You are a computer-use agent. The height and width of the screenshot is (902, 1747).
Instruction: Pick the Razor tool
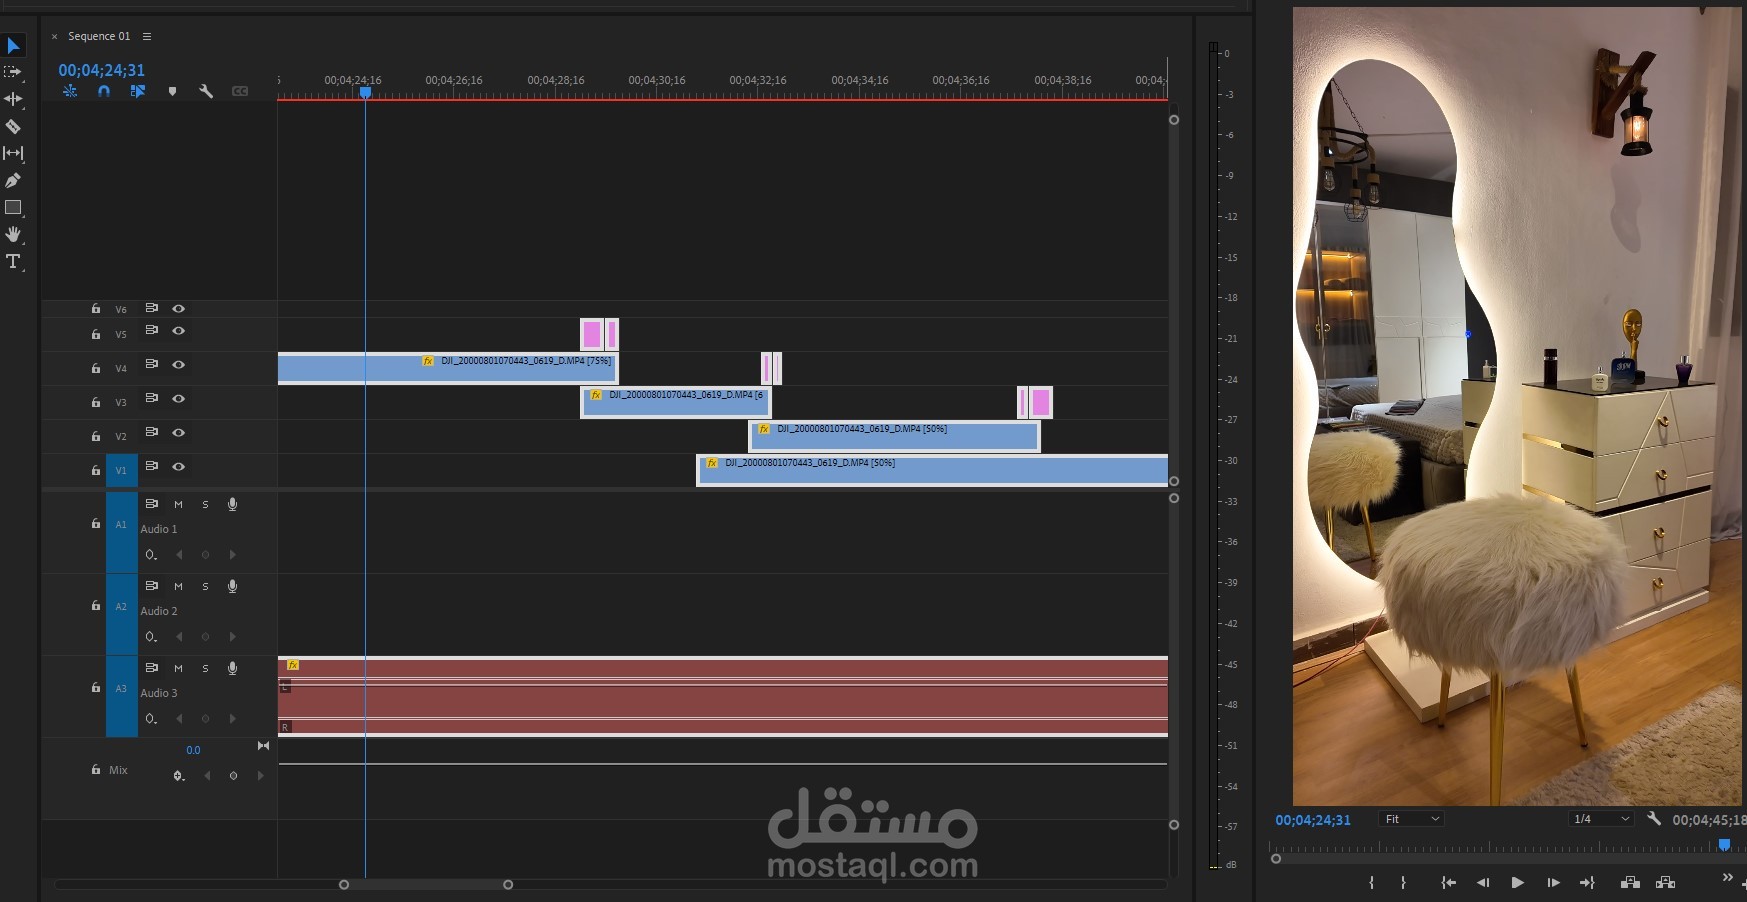13,126
